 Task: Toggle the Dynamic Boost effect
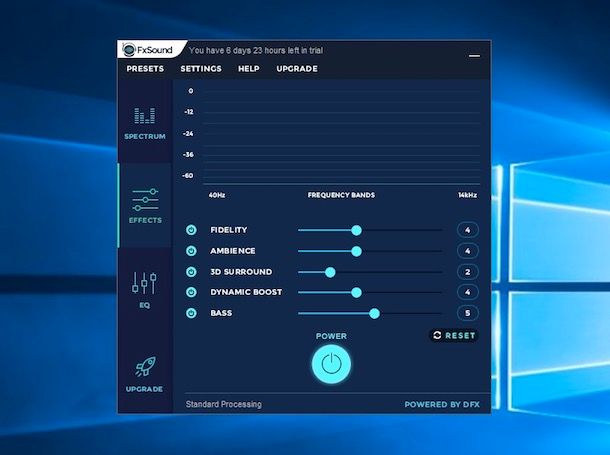[x=191, y=292]
